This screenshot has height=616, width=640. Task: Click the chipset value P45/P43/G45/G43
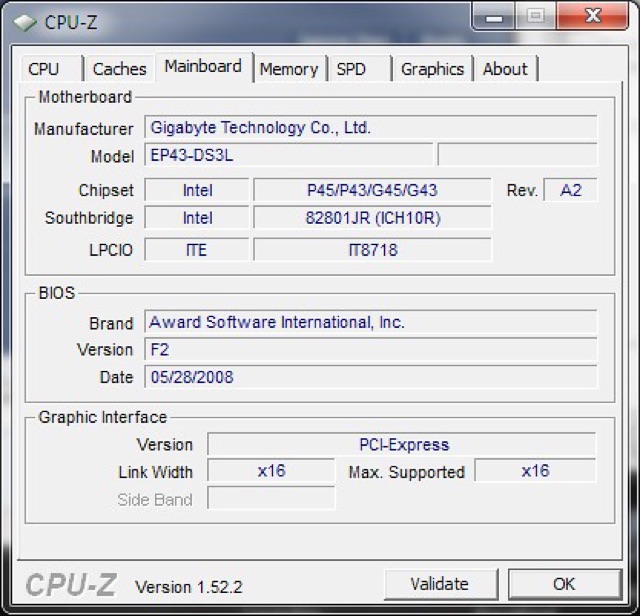372,190
